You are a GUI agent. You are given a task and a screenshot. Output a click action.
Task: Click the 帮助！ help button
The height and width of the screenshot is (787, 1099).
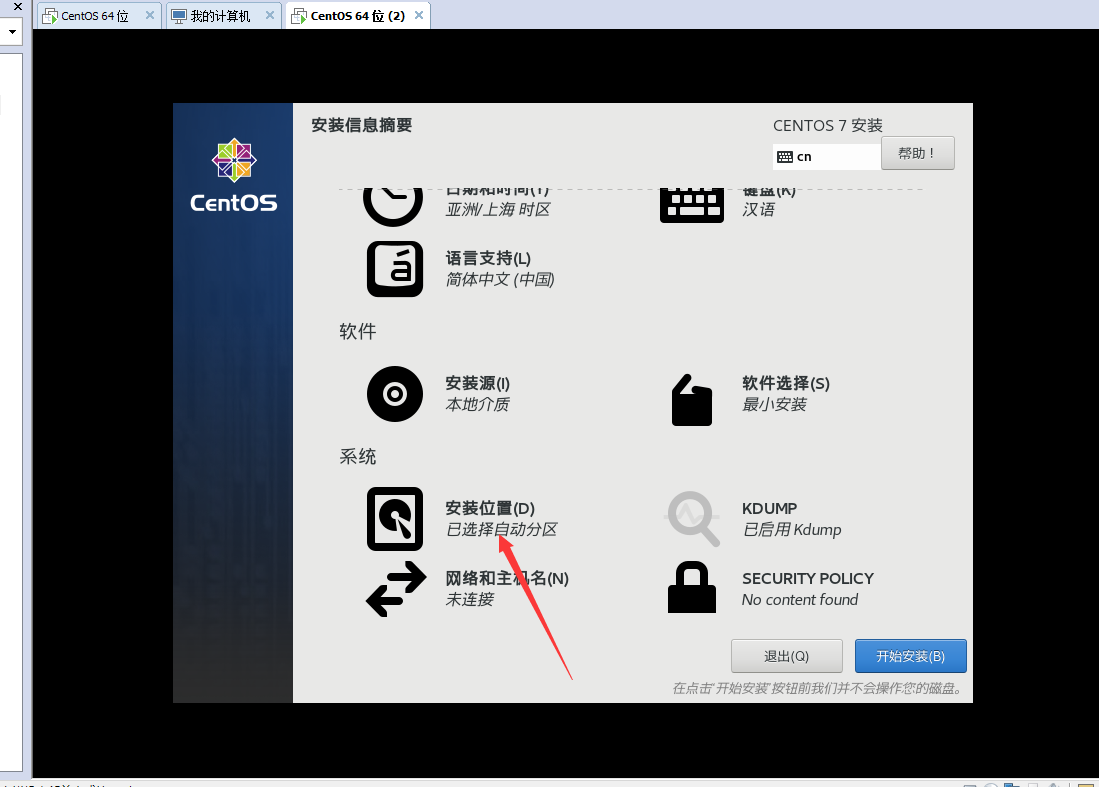[917, 153]
